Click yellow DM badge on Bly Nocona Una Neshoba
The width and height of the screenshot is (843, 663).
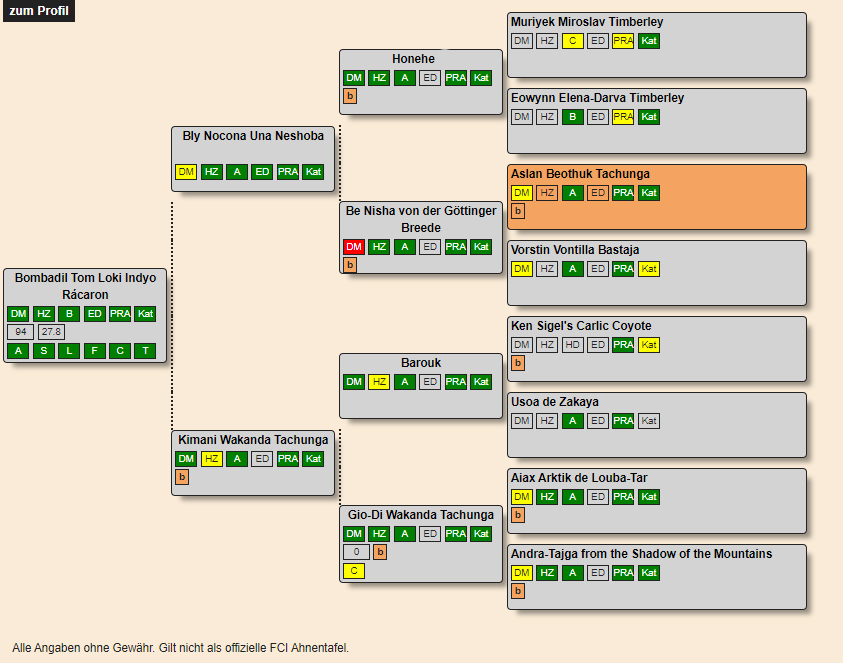coord(186,172)
